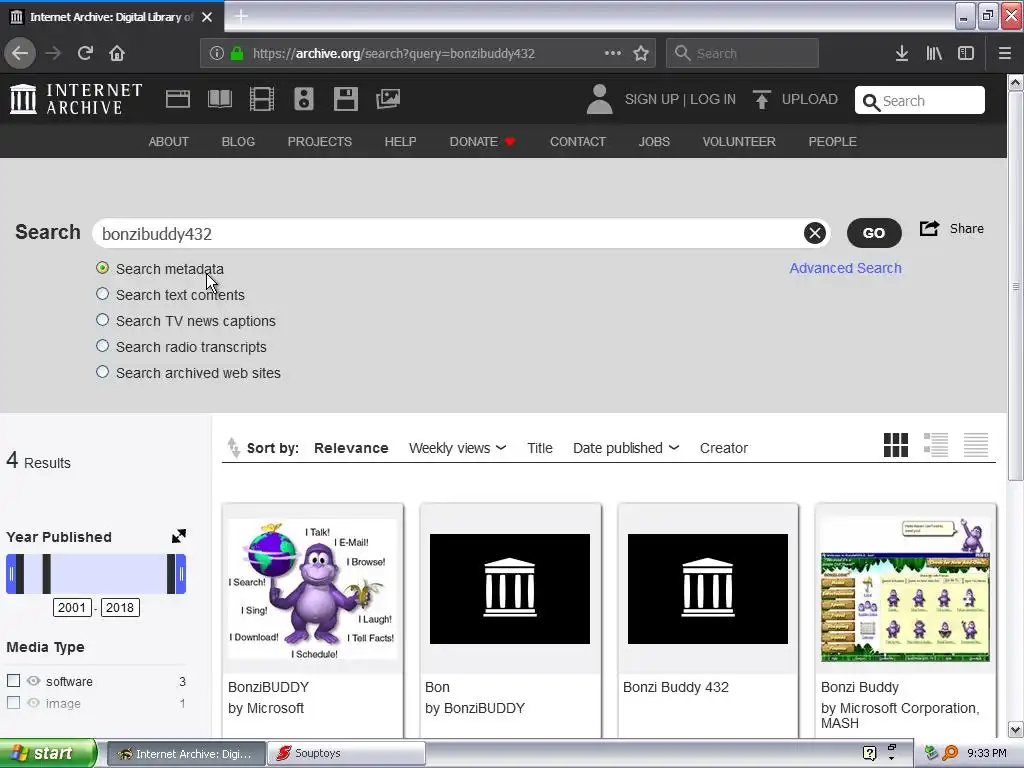Click the page vertical scrollbar down arrow
1024x768 pixels.
pyautogui.click(x=1015, y=729)
